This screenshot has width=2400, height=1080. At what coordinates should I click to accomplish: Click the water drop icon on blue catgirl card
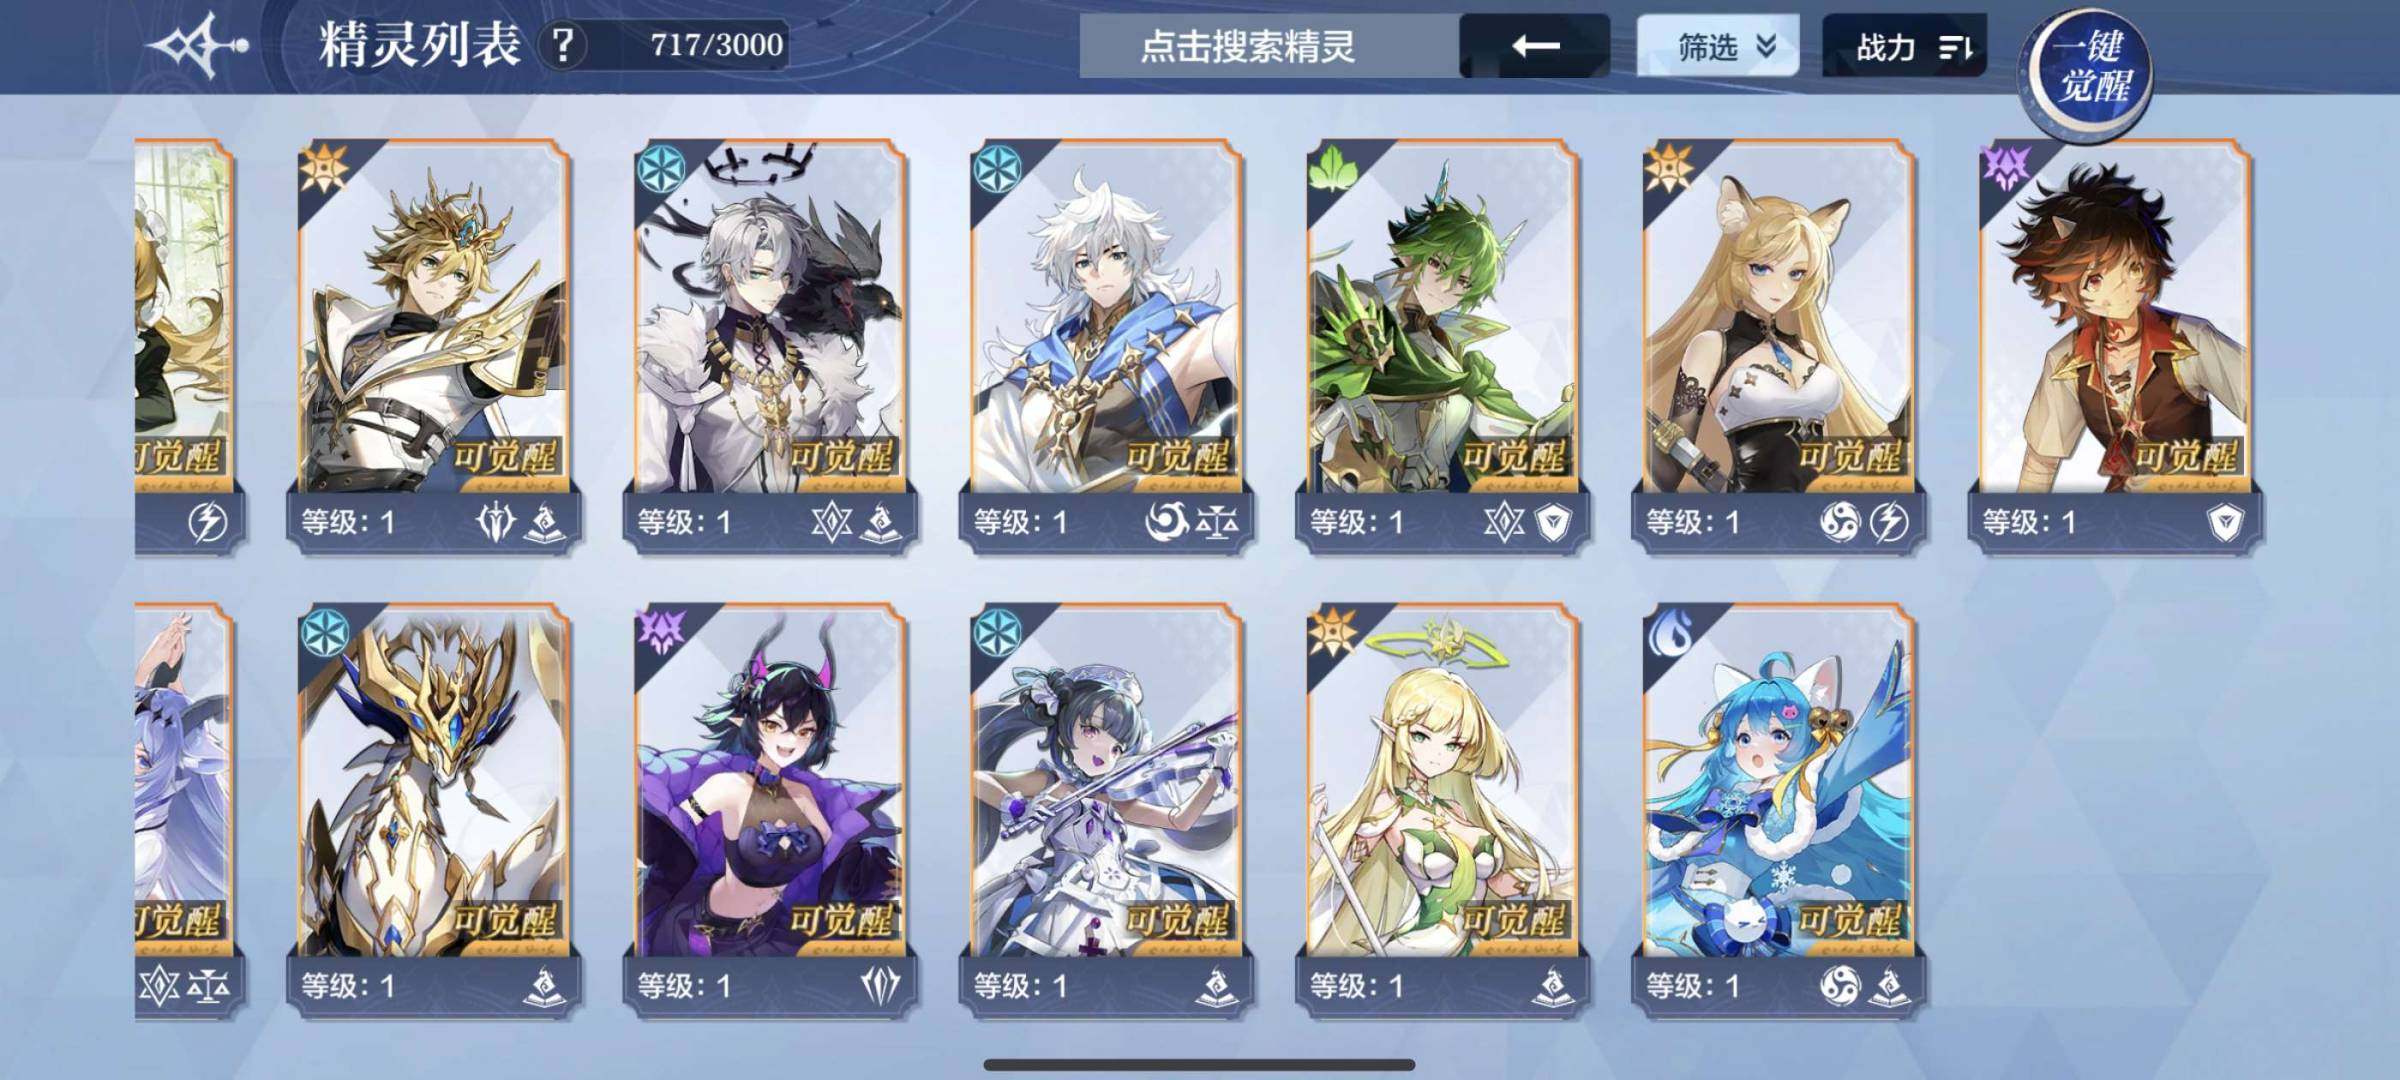pyautogui.click(x=1669, y=633)
